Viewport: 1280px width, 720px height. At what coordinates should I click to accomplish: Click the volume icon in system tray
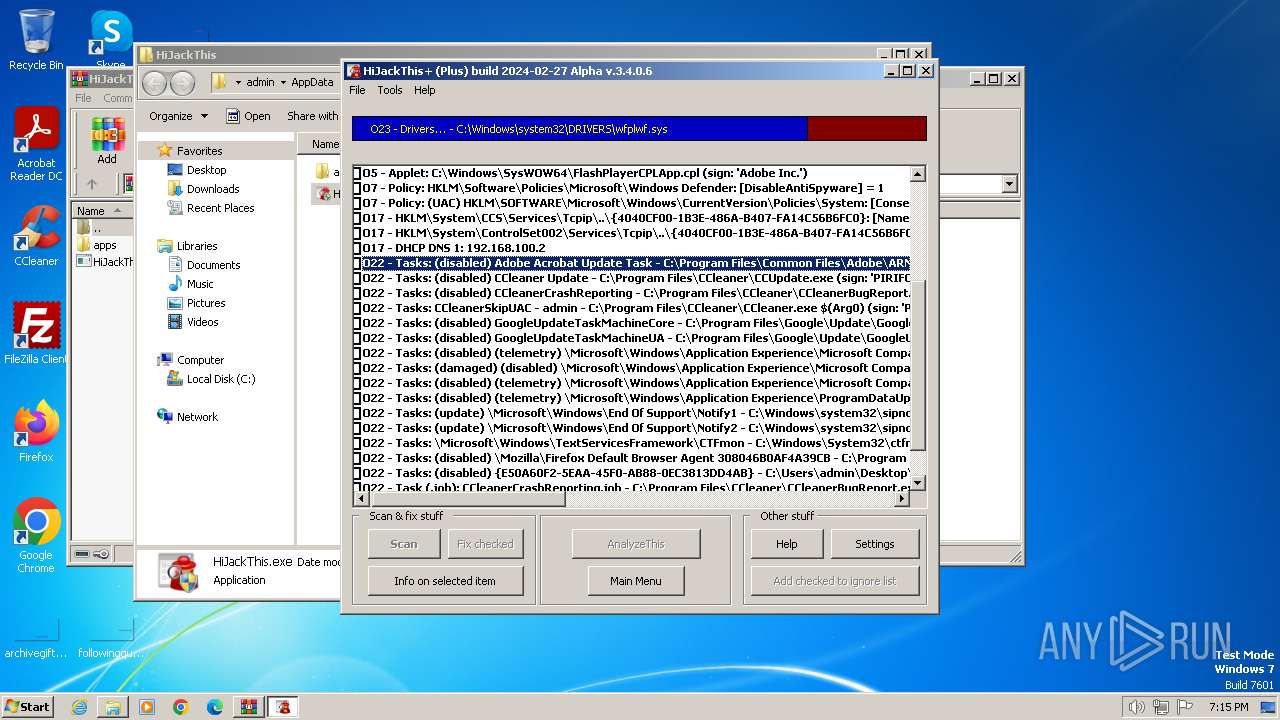(1136, 707)
